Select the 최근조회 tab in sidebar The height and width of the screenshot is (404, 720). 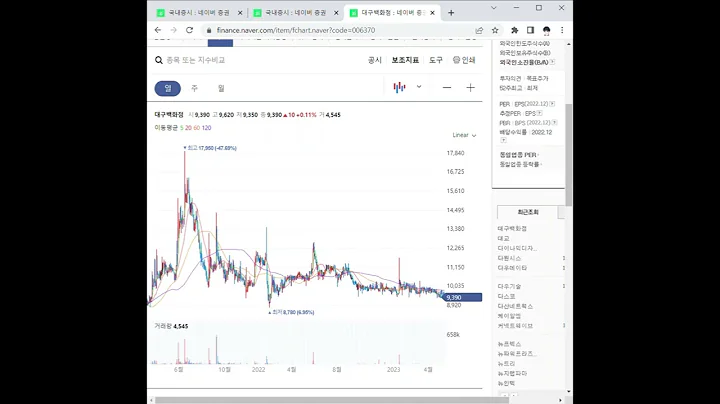click(x=528, y=212)
